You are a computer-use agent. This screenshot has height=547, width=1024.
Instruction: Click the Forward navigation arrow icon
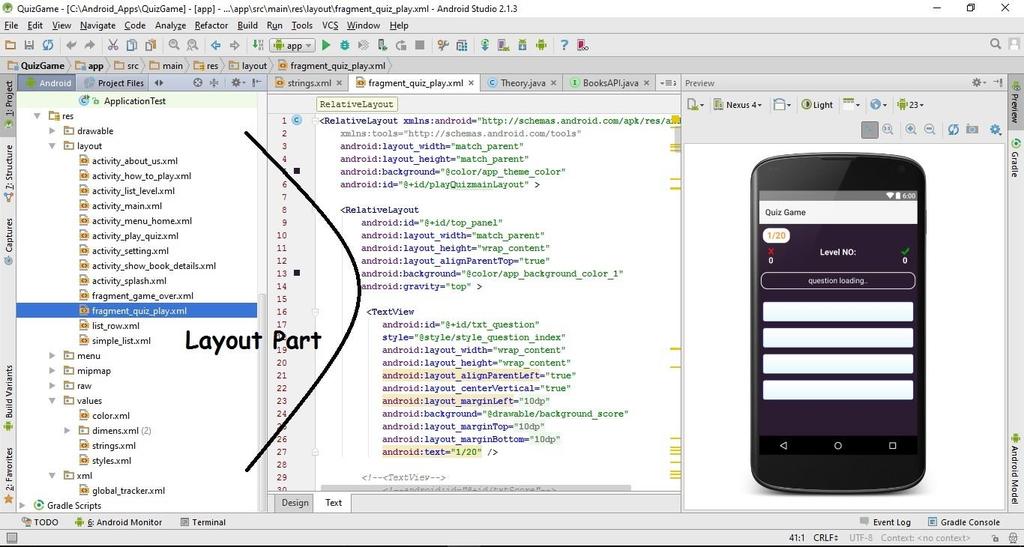click(234, 45)
